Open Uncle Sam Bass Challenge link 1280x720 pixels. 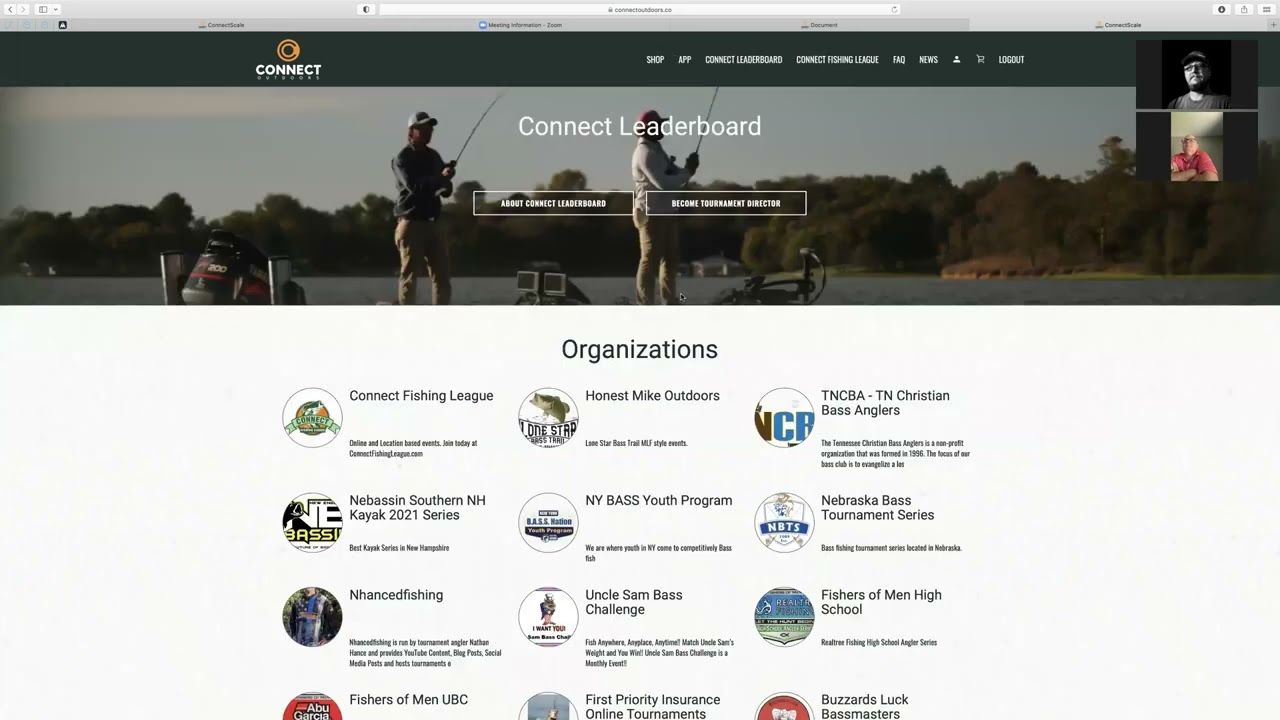[634, 602]
